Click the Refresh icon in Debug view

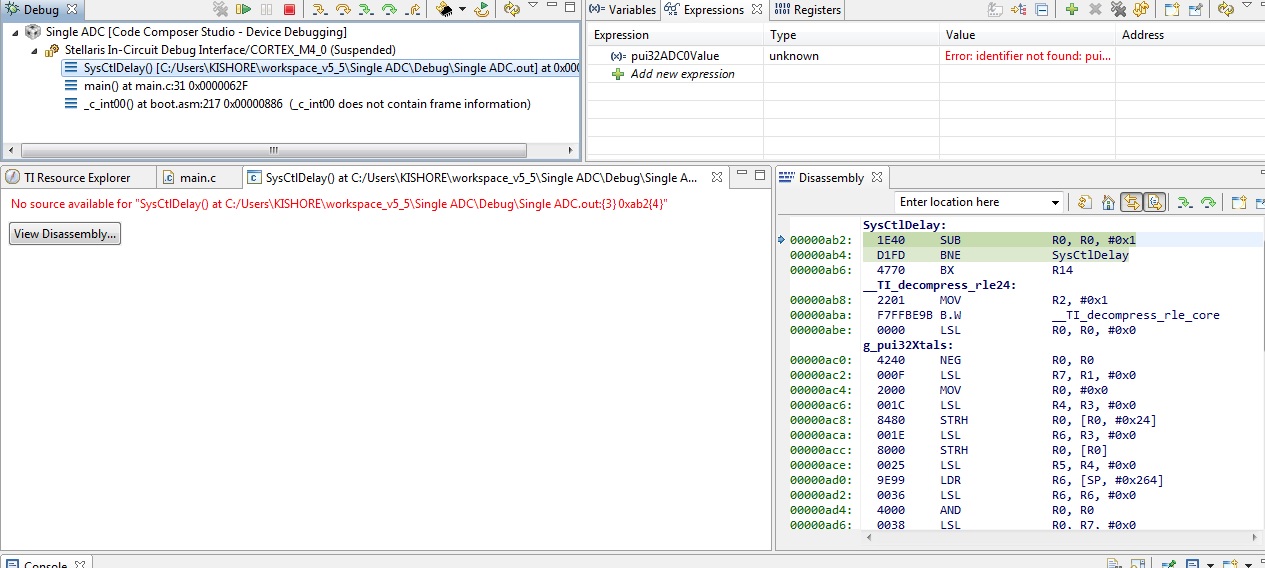[512, 10]
